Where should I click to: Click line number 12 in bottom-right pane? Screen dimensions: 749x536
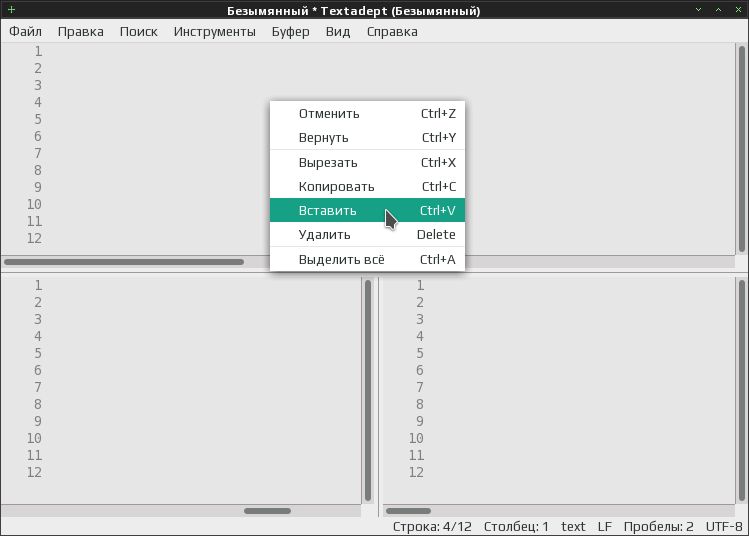pos(416,472)
